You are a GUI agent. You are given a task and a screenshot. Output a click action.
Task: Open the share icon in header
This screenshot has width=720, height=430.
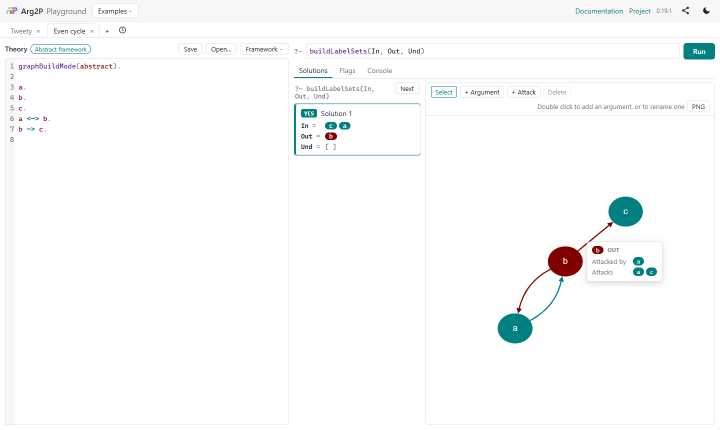pos(686,11)
